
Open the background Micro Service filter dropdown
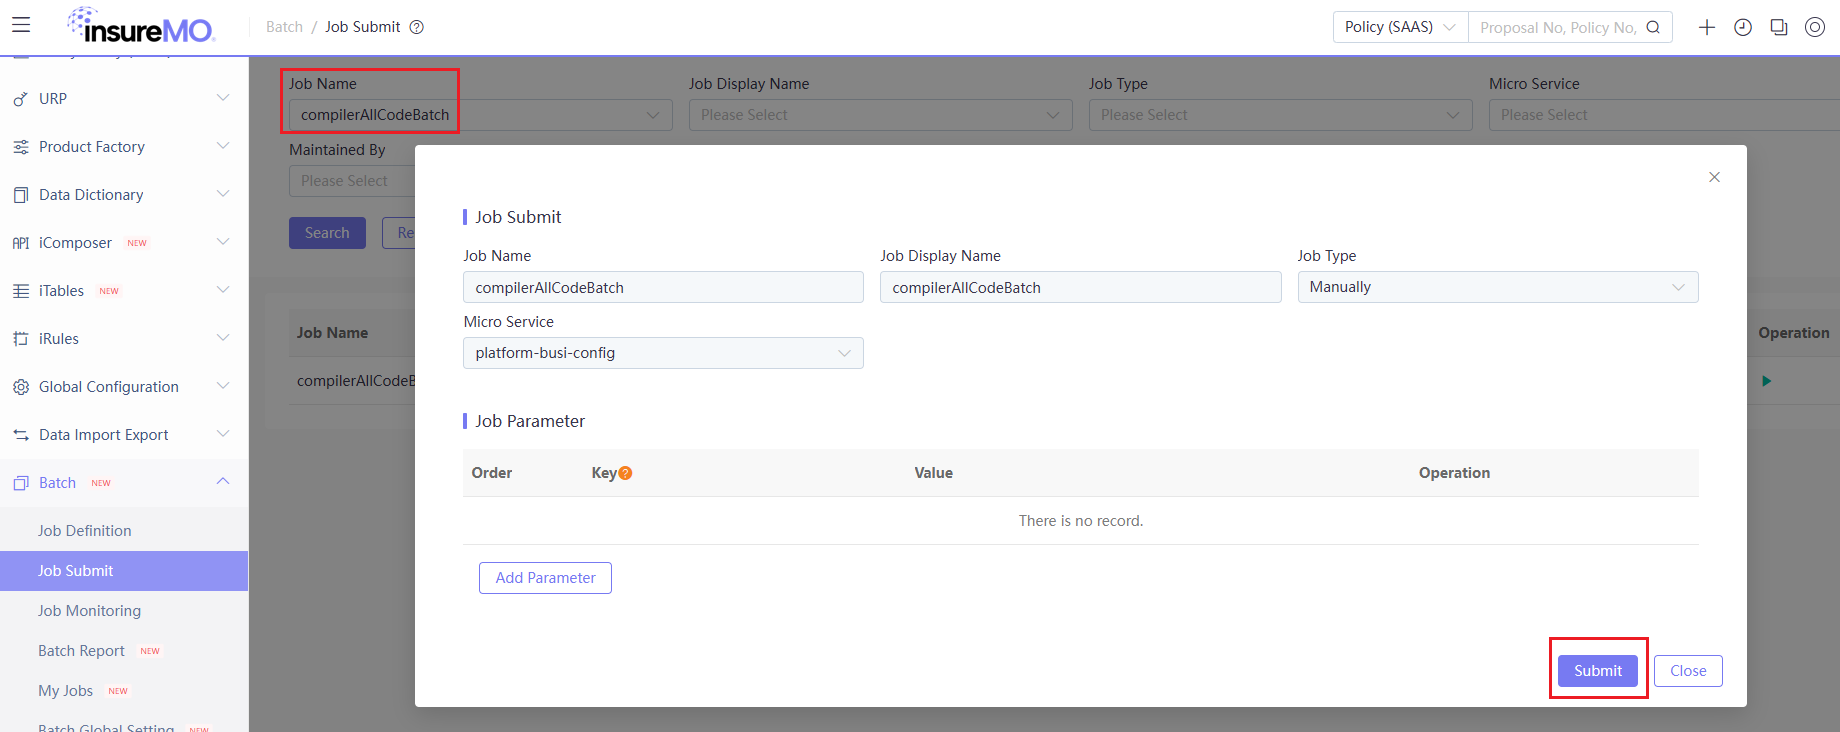pos(1664,115)
